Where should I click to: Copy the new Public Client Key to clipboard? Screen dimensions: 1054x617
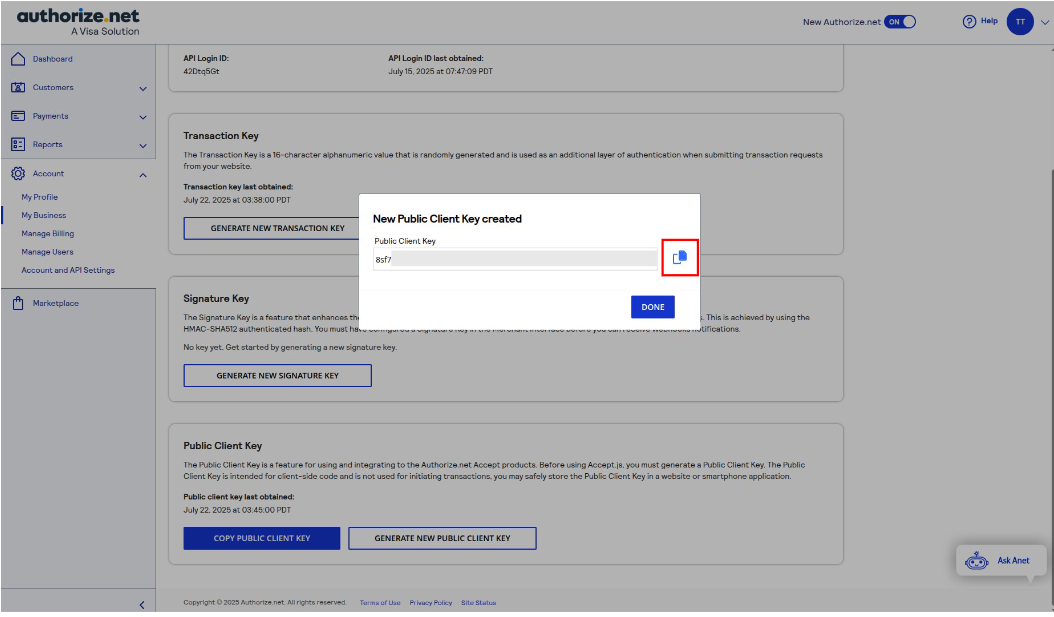[680, 257]
